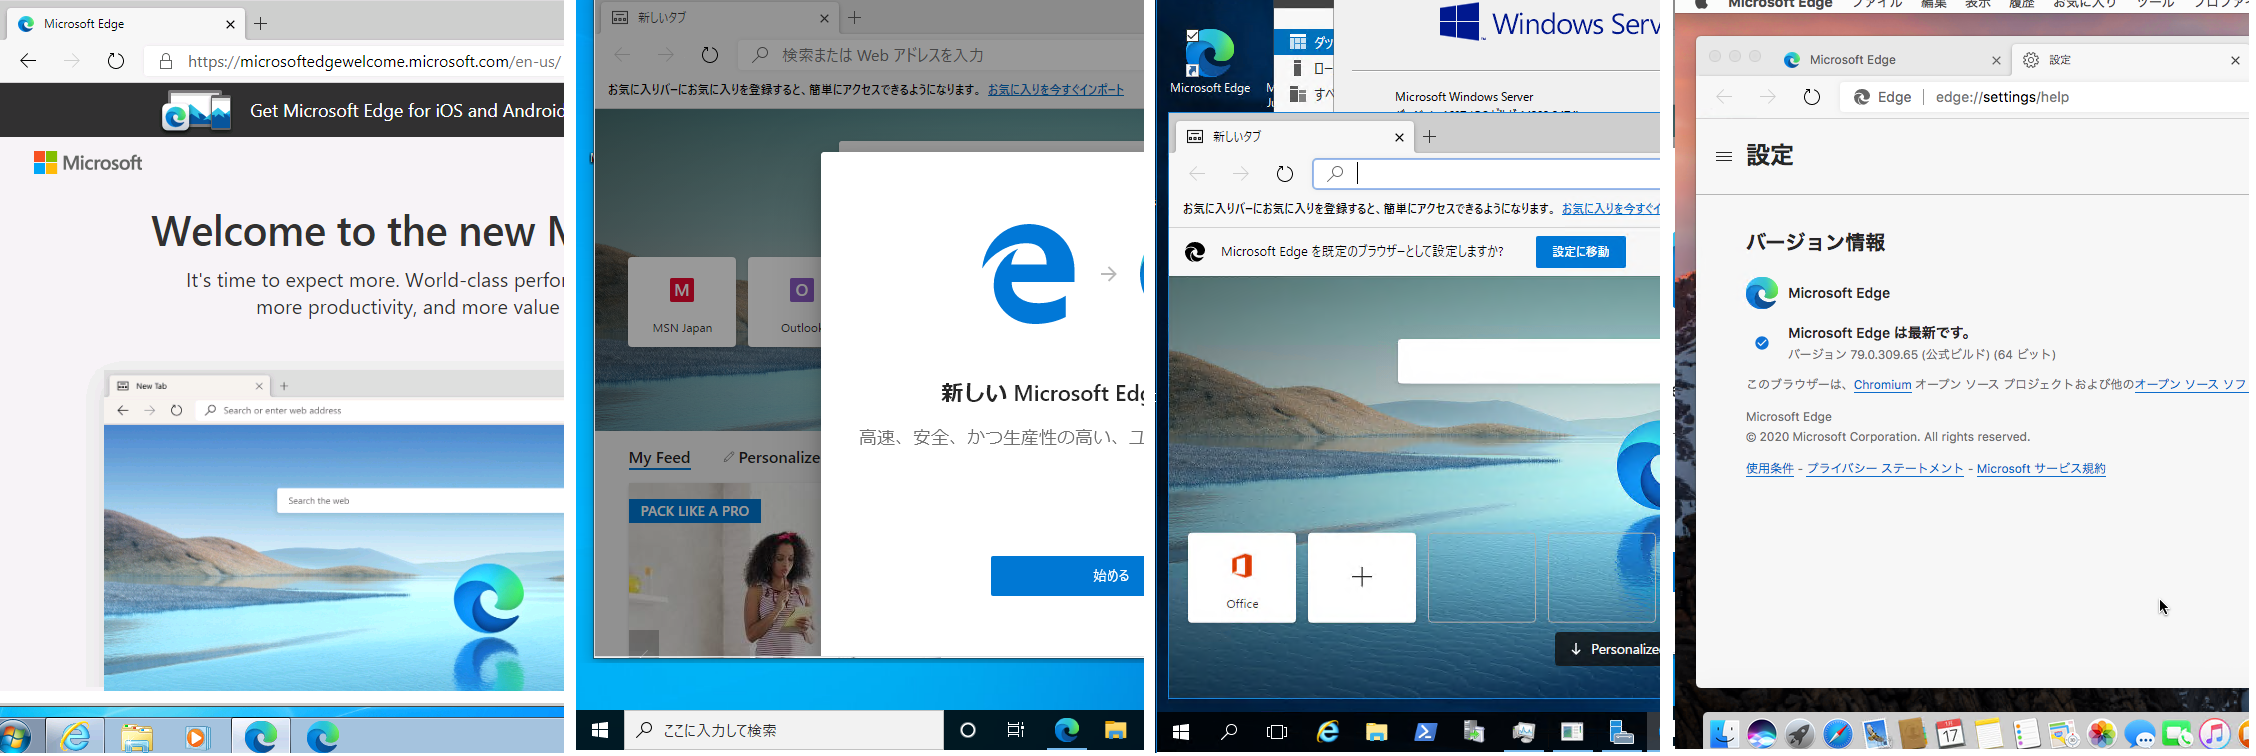Image resolution: width=2256 pixels, height=756 pixels.
Task: Open the 履歴 menu in the macOS menu bar
Action: [2022, 4]
